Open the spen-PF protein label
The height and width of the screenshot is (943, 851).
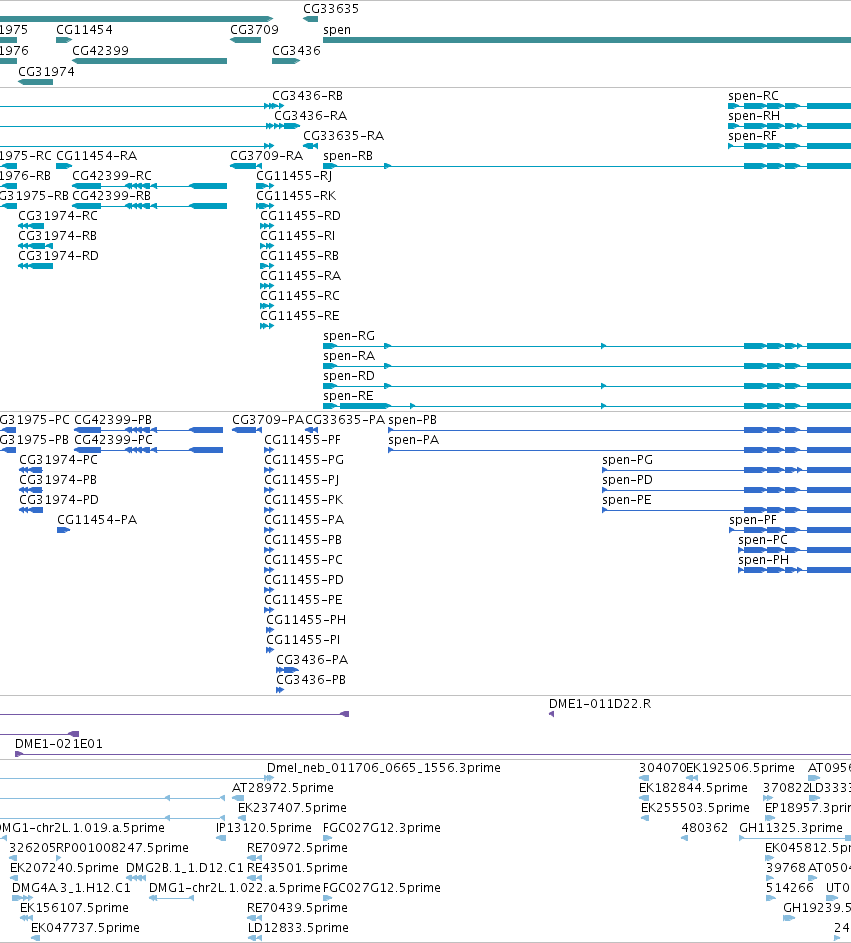[753, 520]
